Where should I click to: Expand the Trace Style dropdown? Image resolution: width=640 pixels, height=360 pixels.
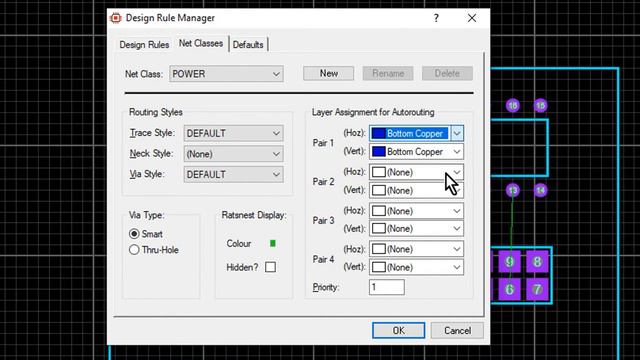tap(233, 133)
